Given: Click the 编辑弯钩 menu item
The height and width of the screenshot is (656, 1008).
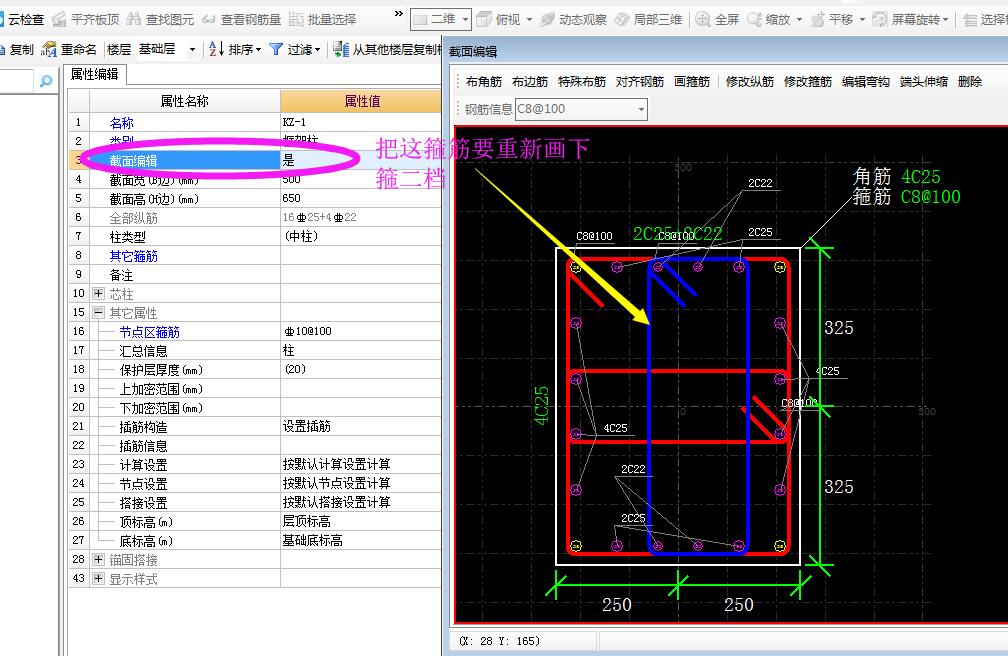Looking at the screenshot, I should (865, 82).
